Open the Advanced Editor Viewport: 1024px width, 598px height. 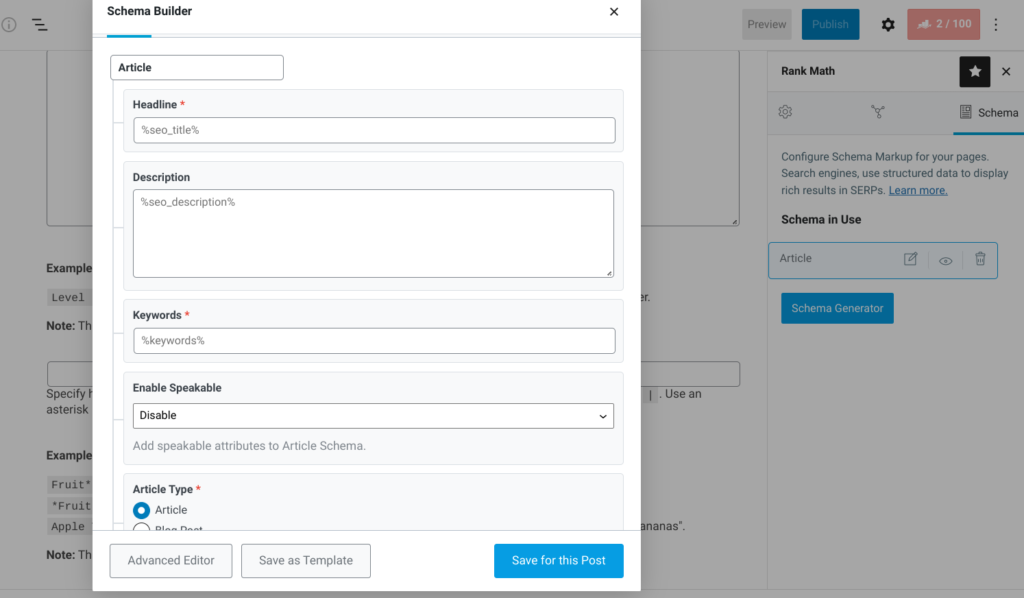click(171, 561)
